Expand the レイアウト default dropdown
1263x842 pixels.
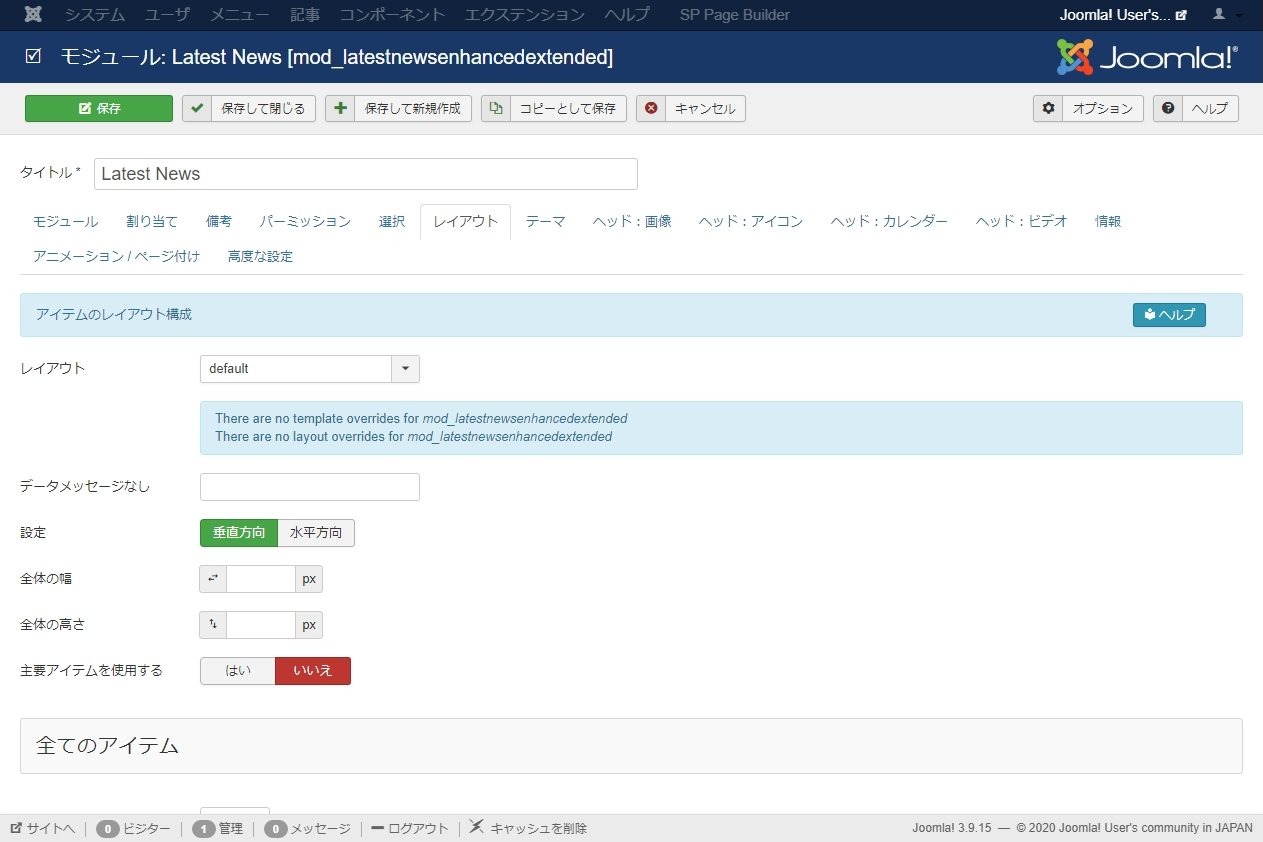405,369
